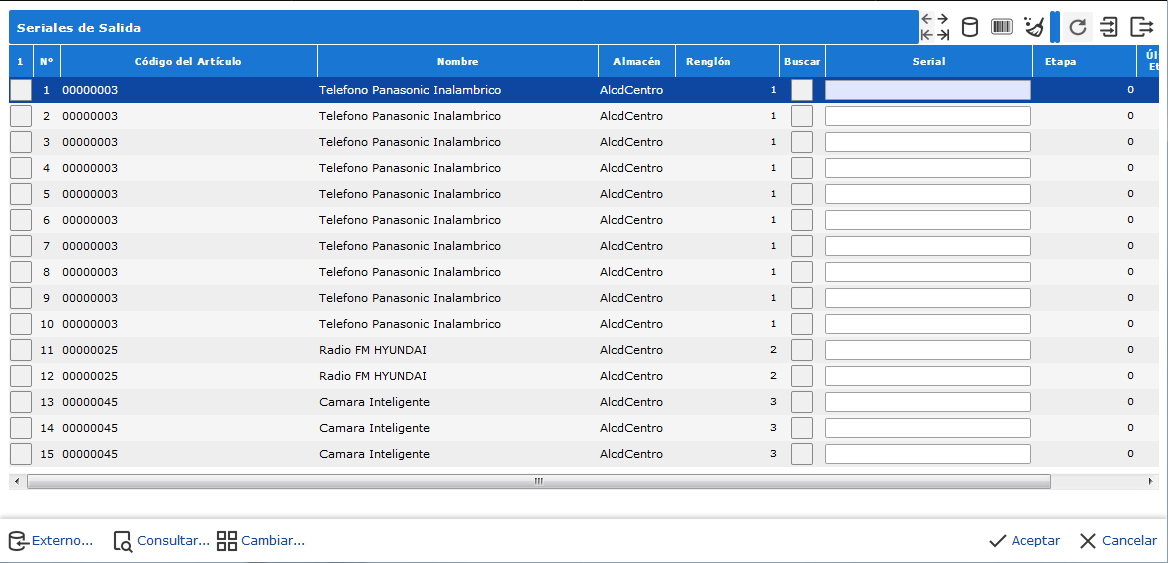Click the Buscar button in row 6
This screenshot has height=563, width=1168.
[802, 220]
